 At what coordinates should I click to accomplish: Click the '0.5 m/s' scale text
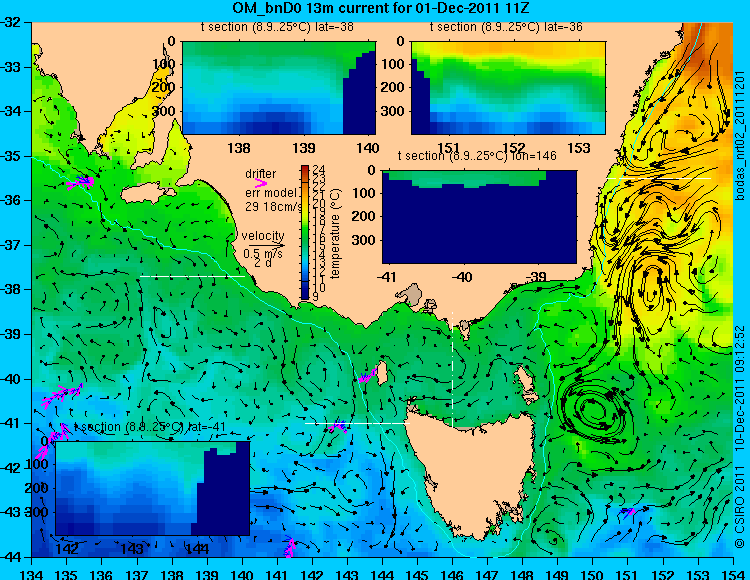click(263, 253)
